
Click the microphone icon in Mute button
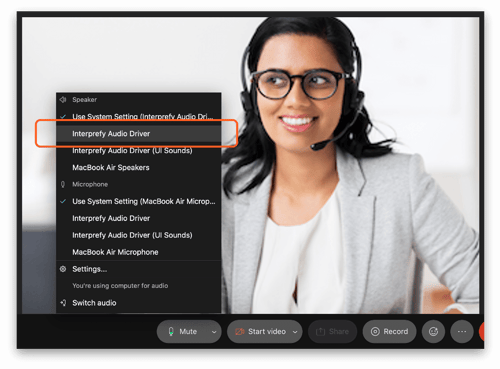tap(171, 331)
